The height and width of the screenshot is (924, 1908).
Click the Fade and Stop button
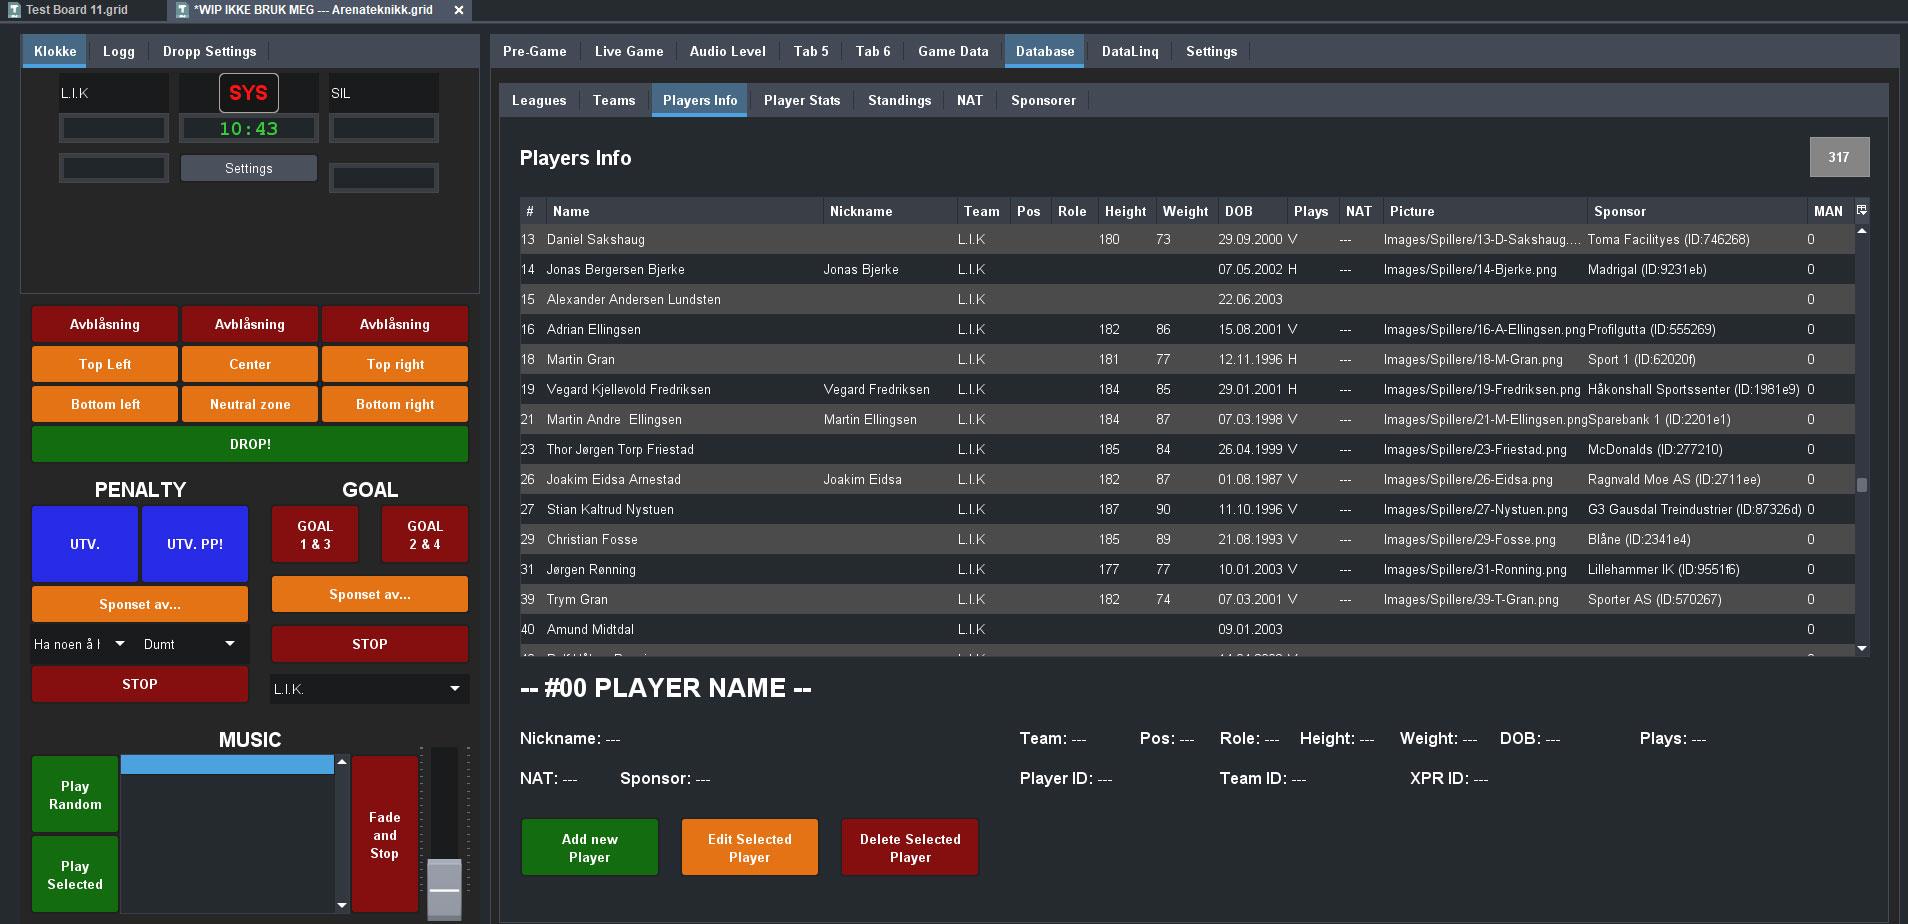coord(385,835)
